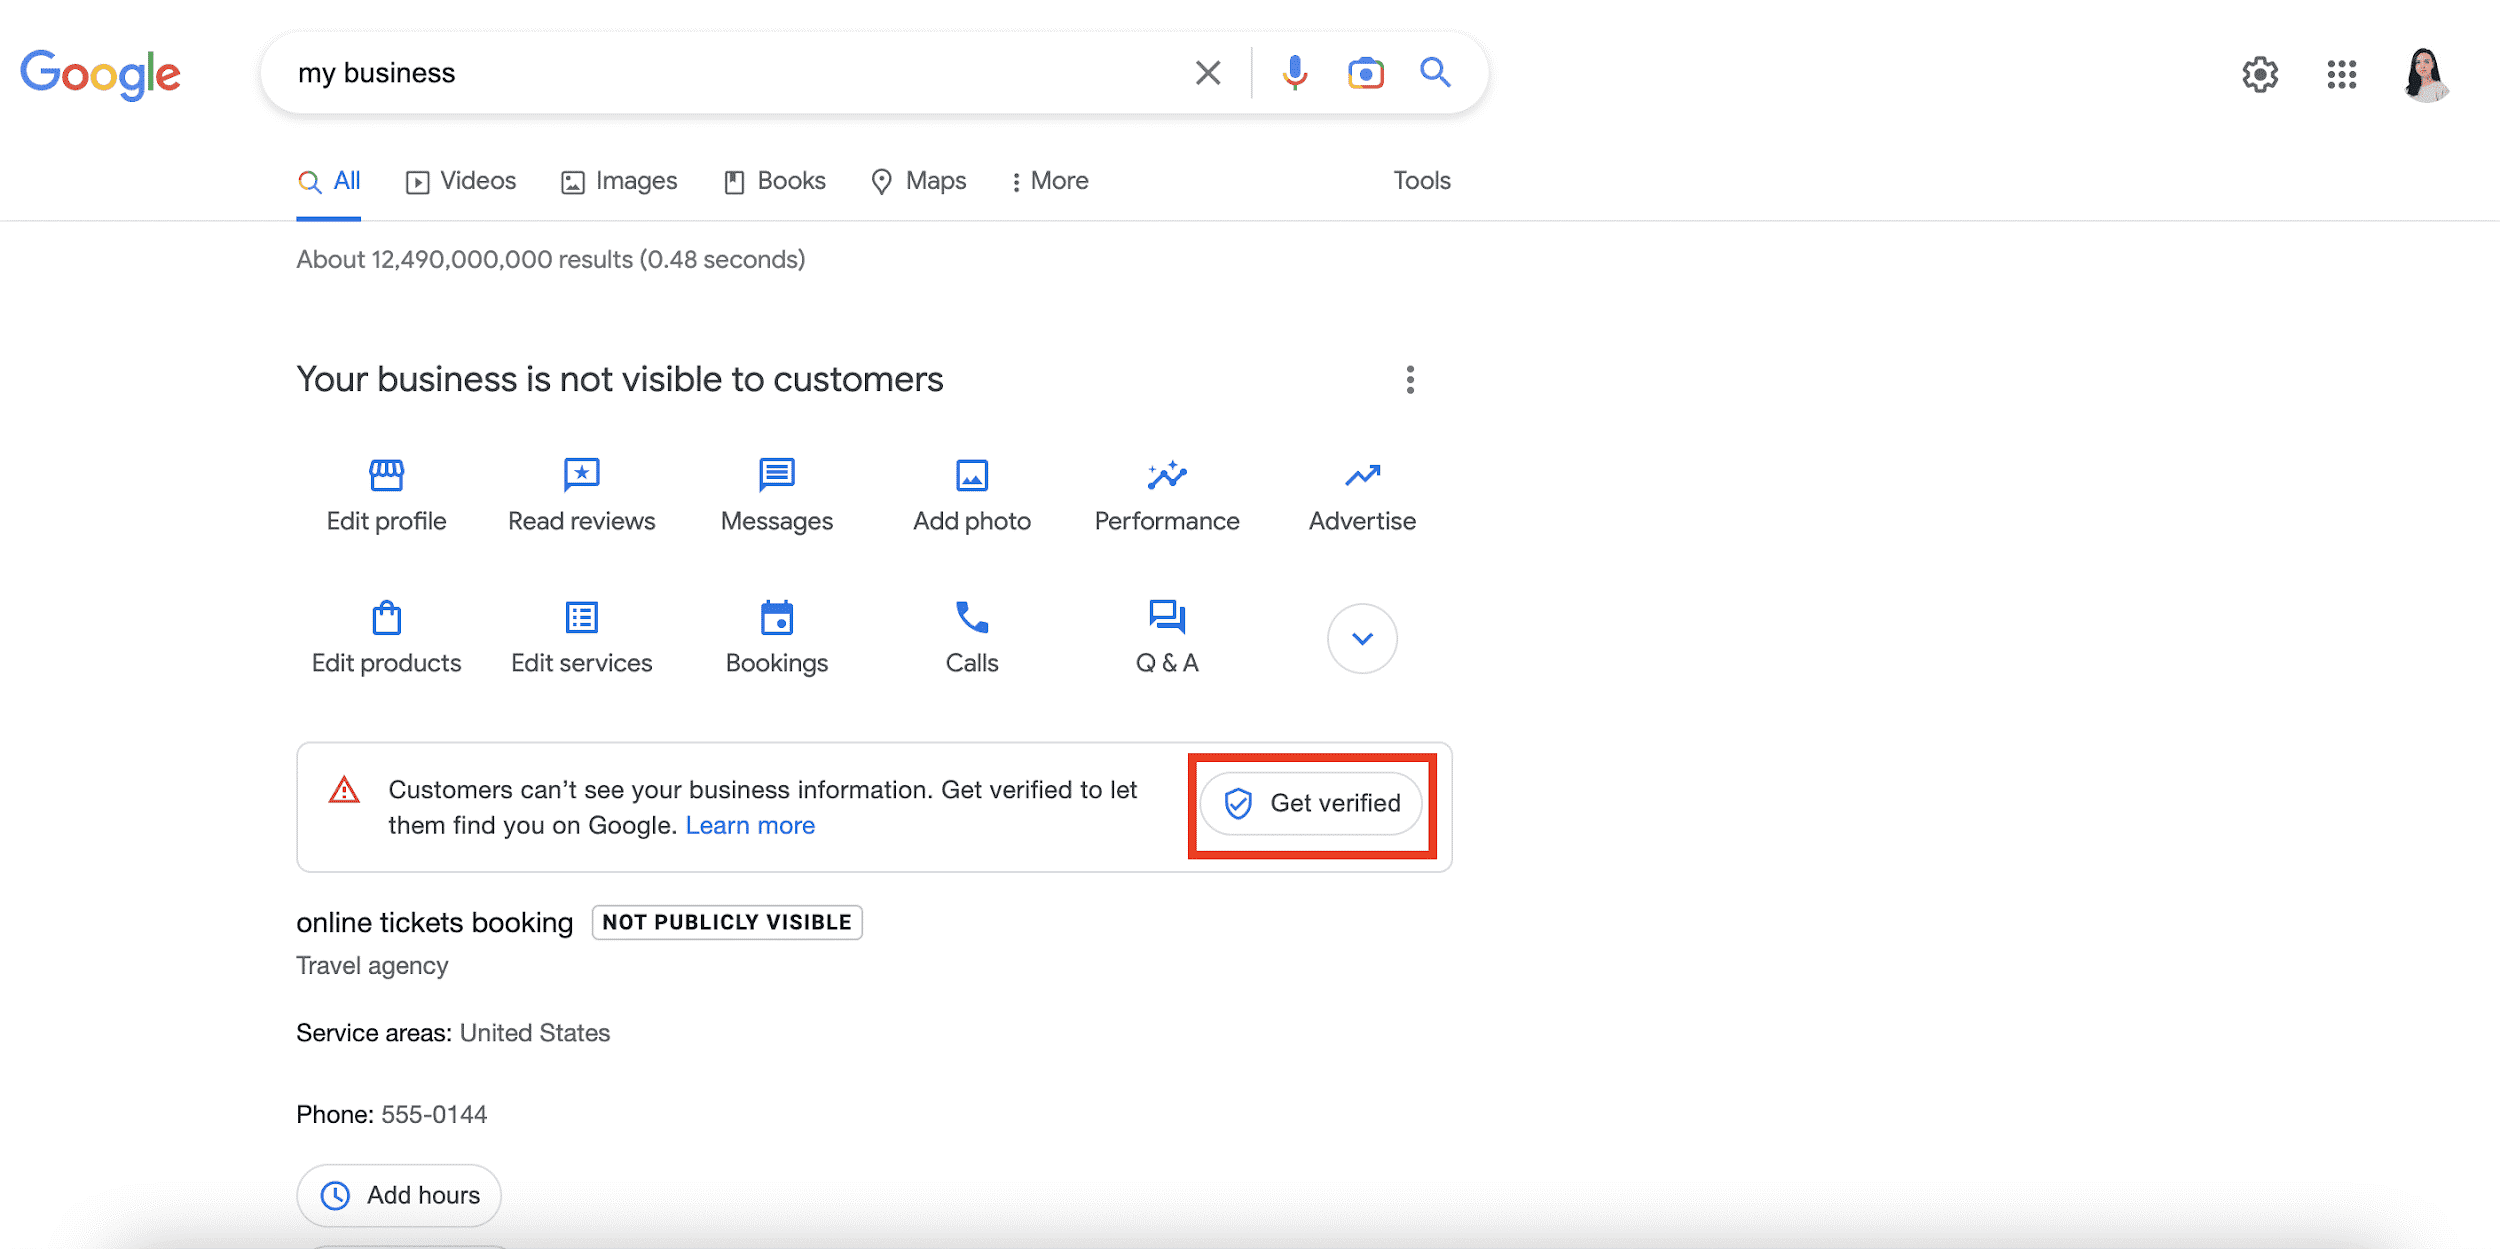Click the United States service area

(x=535, y=1033)
